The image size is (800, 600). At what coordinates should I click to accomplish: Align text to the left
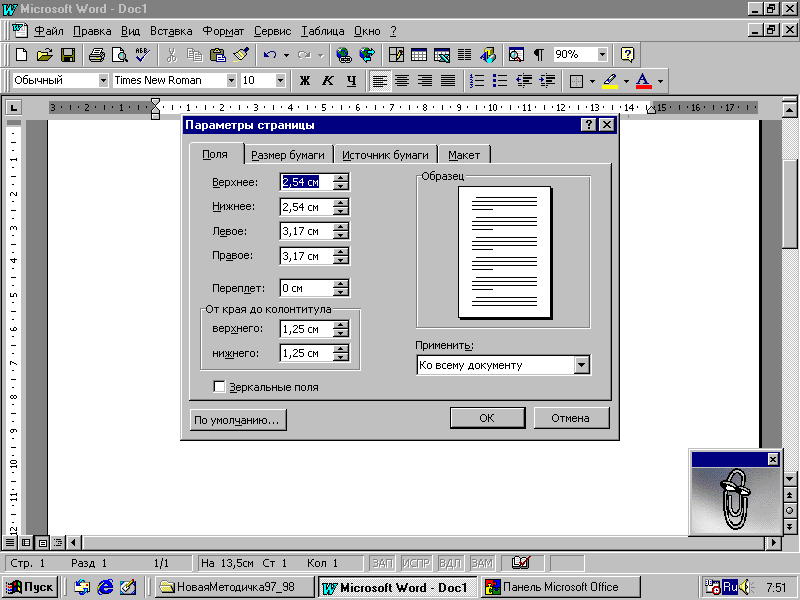tap(379, 81)
